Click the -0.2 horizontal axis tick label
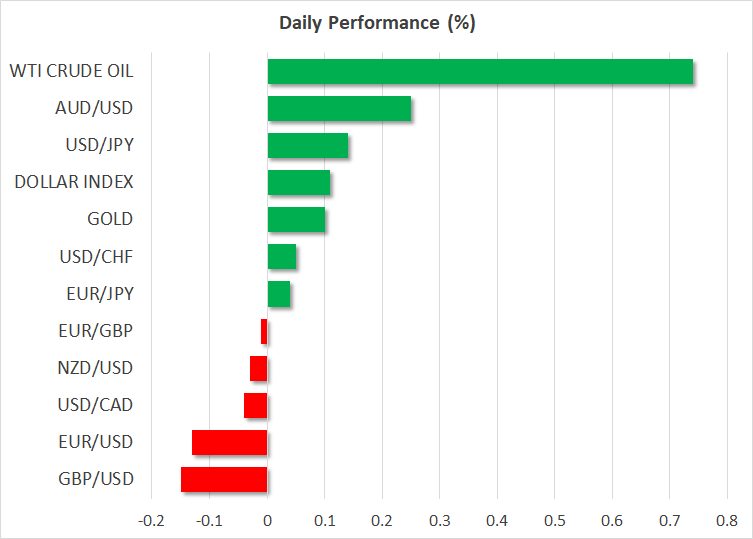The width and height of the screenshot is (753, 539). [x=150, y=520]
